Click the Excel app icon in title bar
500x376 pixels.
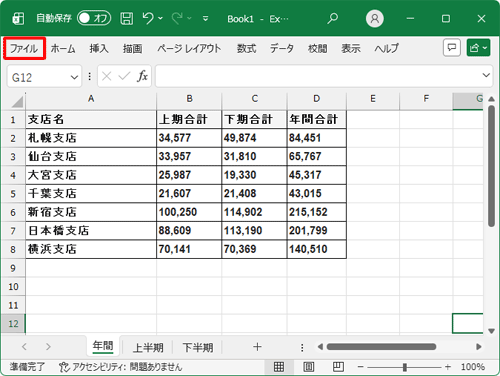18,18
